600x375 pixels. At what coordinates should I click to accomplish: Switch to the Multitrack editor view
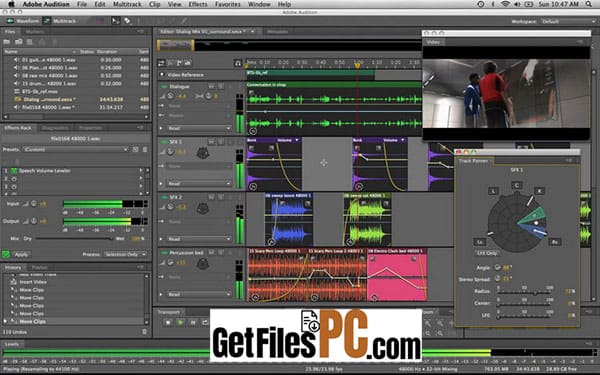coord(59,21)
